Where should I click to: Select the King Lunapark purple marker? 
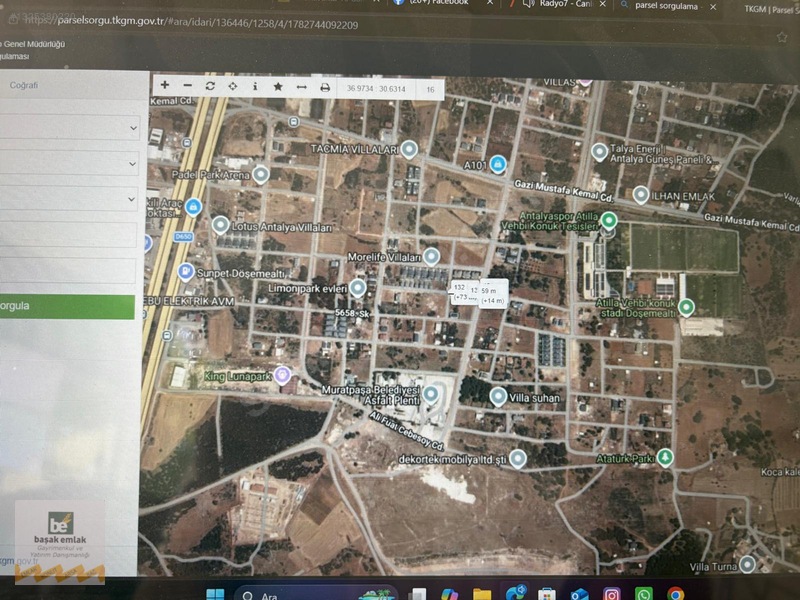pyautogui.click(x=282, y=376)
